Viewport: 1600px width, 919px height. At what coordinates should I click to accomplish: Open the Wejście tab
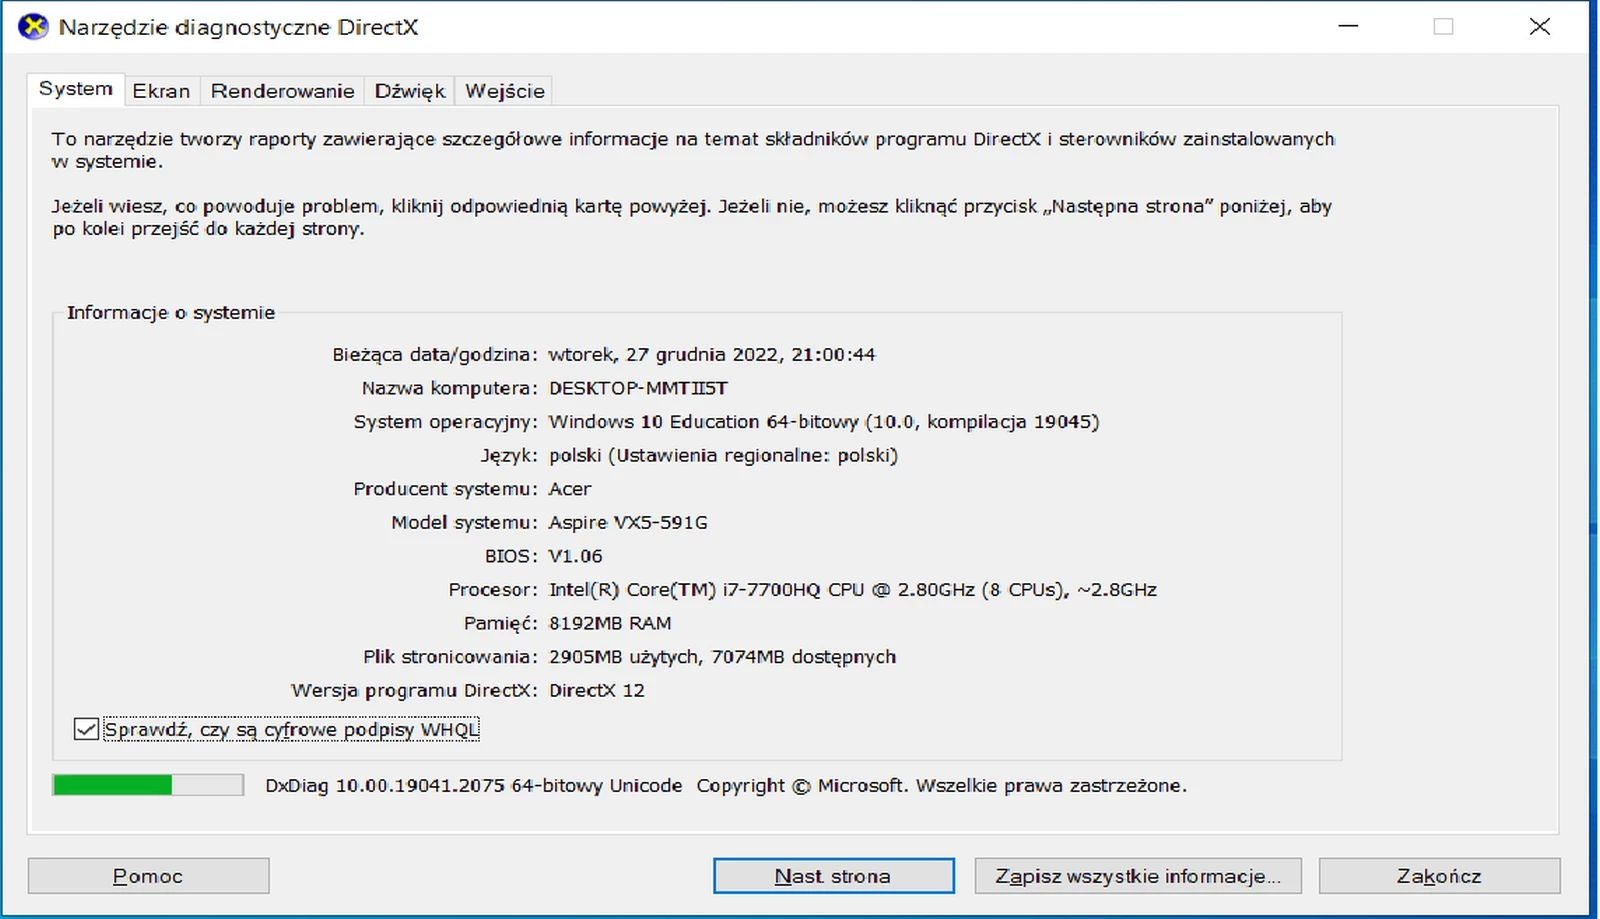[x=505, y=91]
